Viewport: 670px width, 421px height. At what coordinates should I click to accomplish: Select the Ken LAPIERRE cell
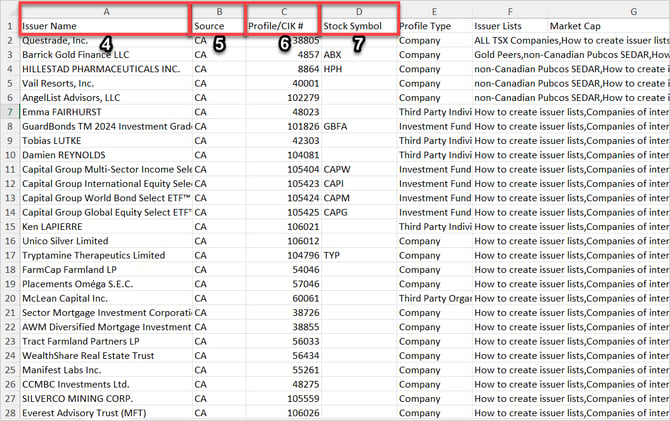point(106,227)
